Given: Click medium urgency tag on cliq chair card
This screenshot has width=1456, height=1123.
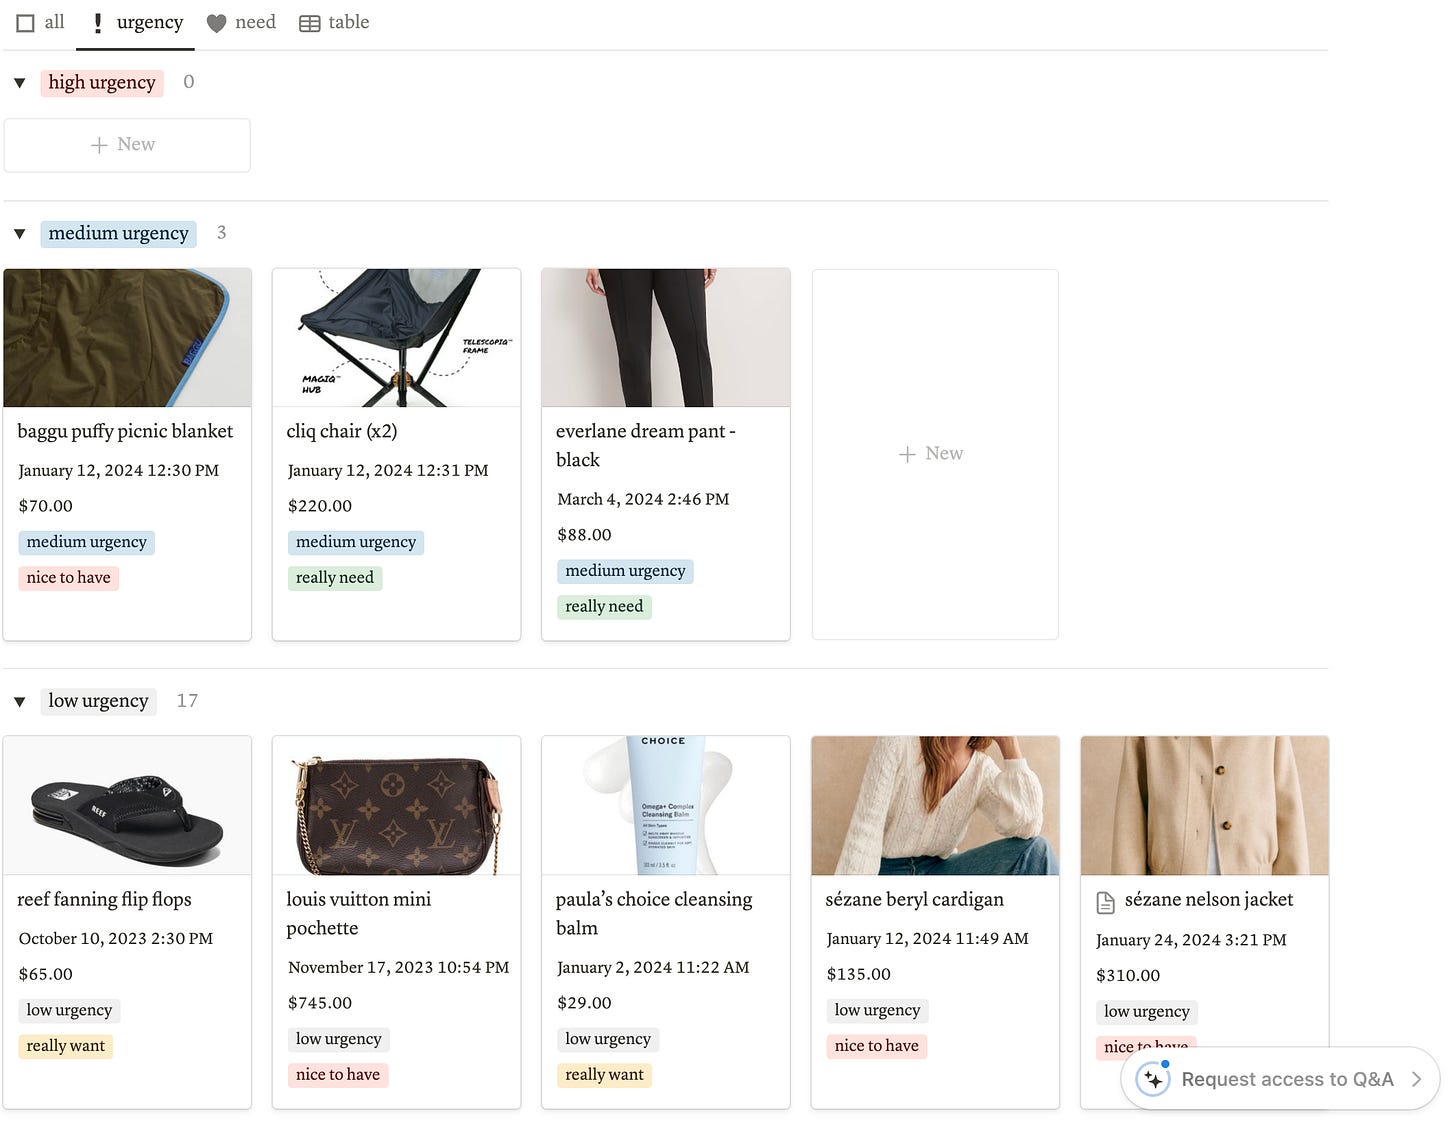Looking at the screenshot, I should (x=356, y=542).
